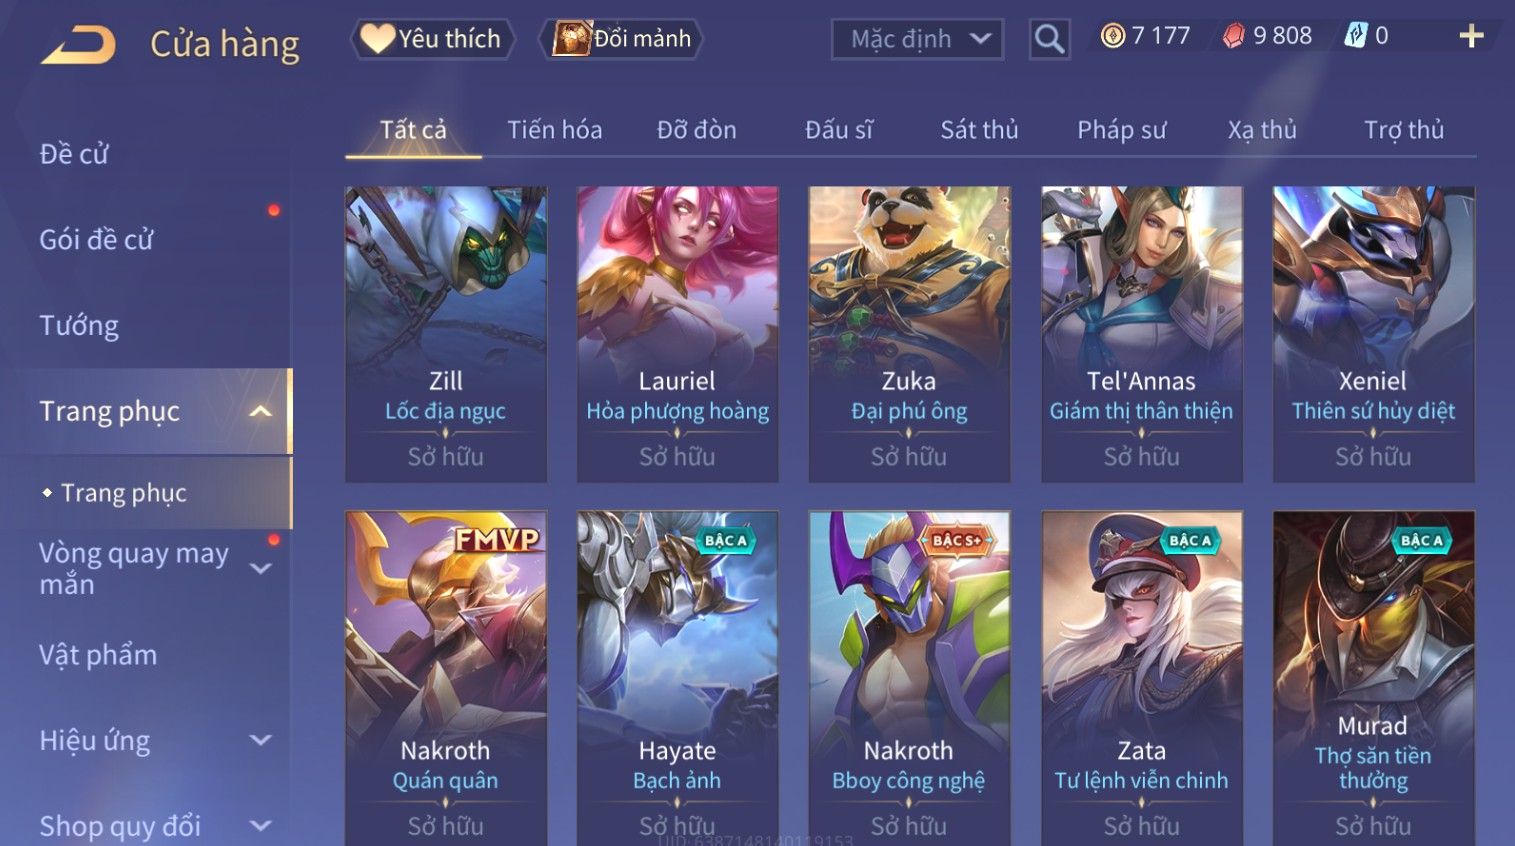Collapse the Trang phục sidebar section
This screenshot has height=846, width=1515.
point(260,411)
